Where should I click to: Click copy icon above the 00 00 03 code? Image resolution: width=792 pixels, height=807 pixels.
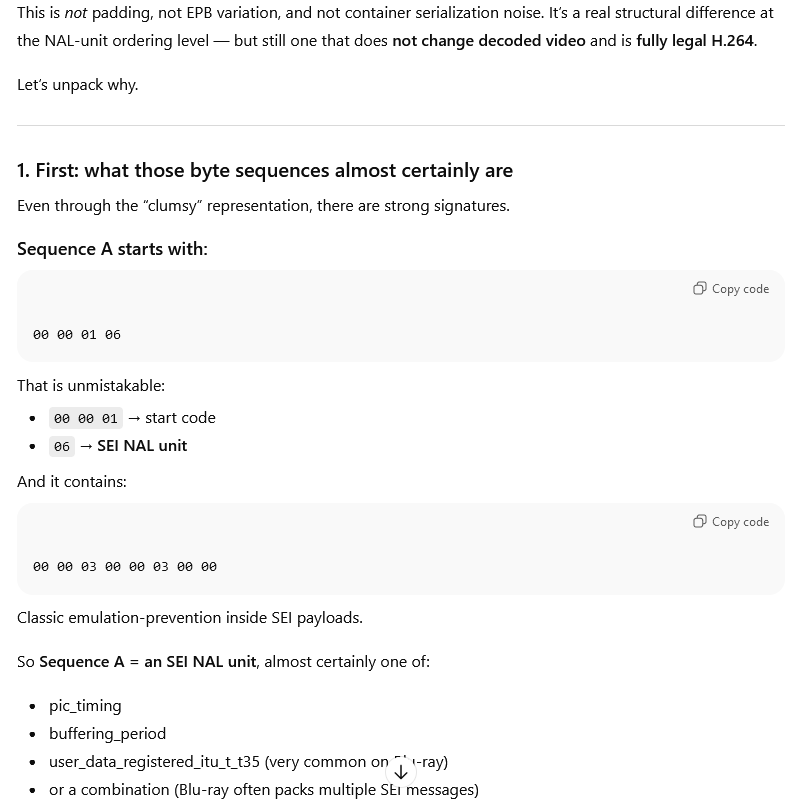(x=700, y=522)
